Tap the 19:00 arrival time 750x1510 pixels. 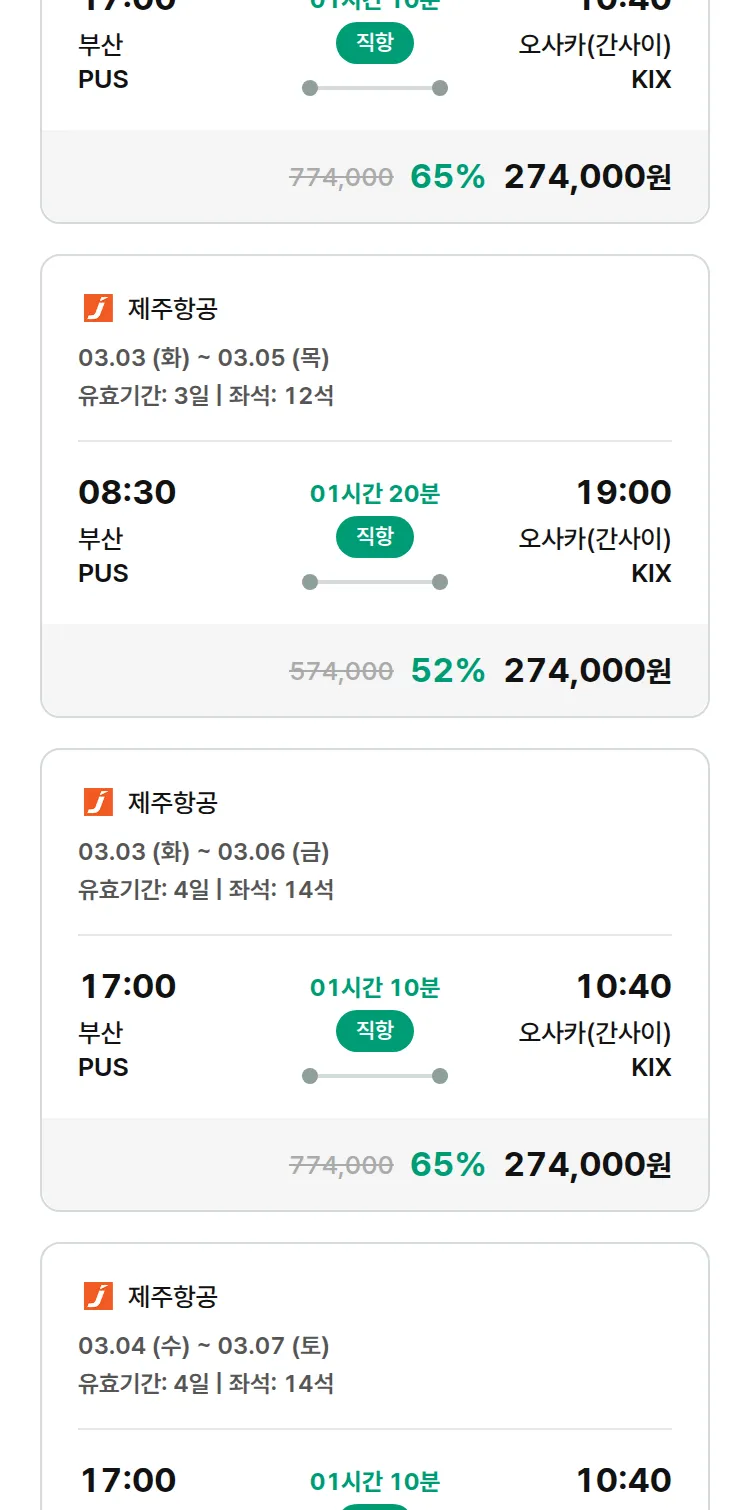624,492
